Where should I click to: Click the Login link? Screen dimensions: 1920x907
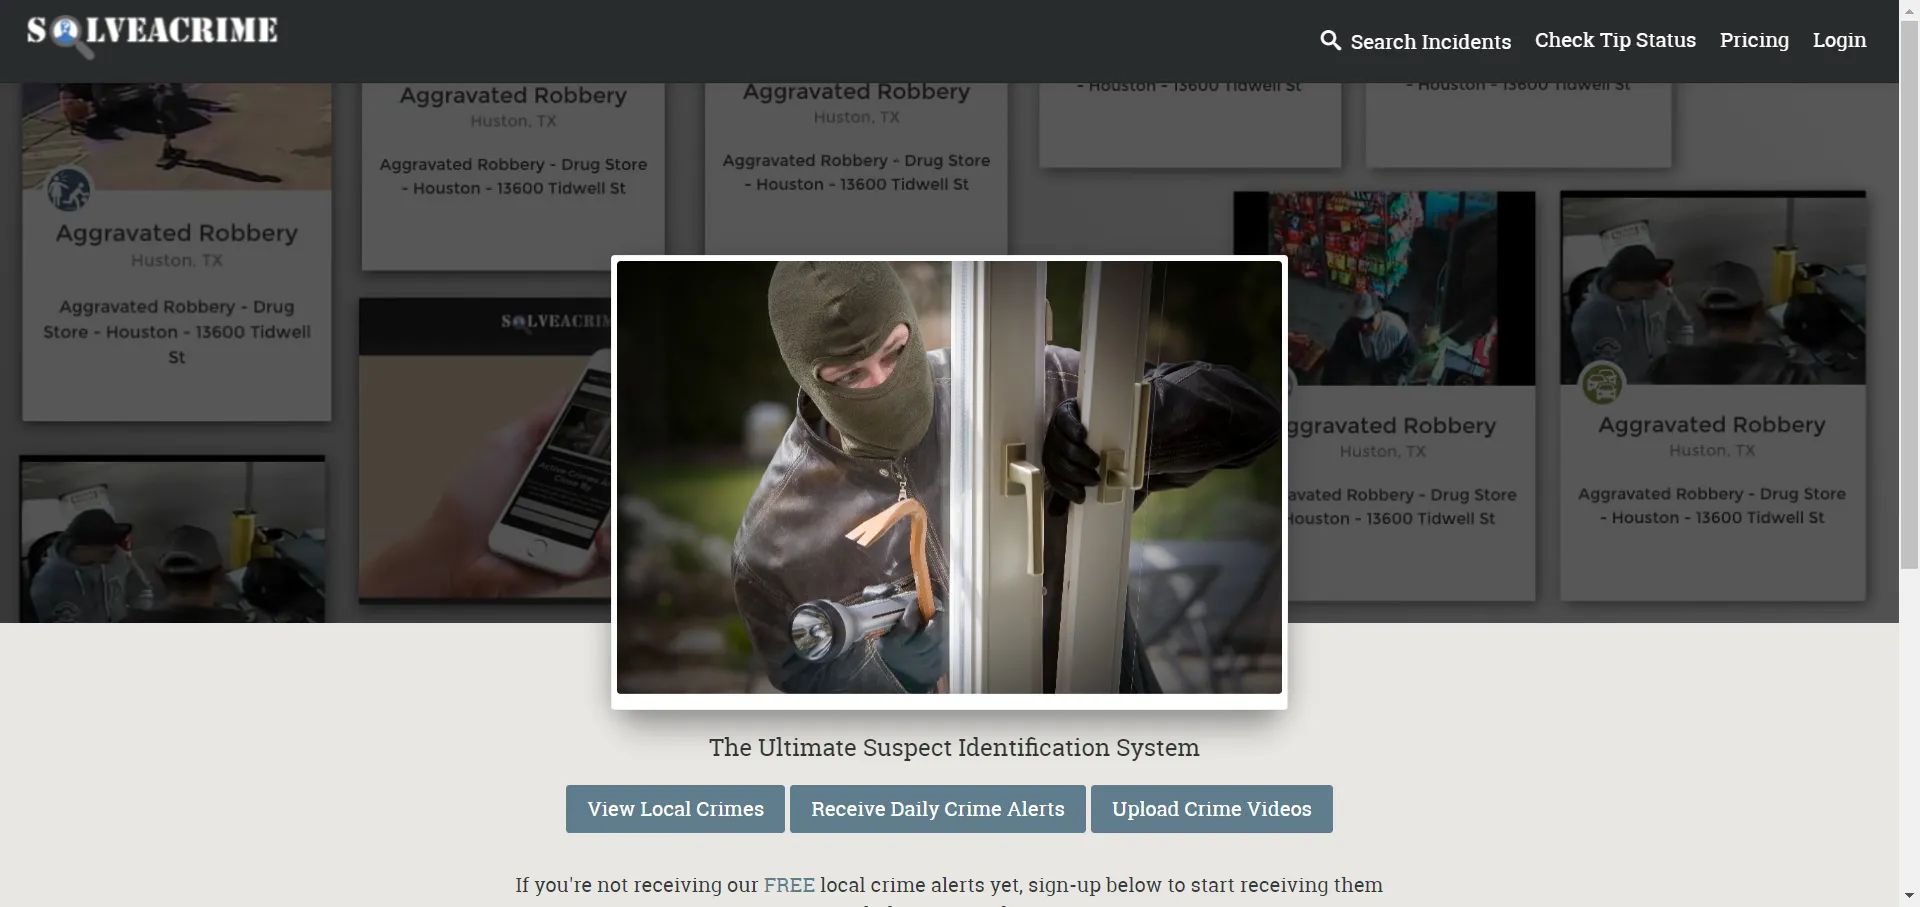[1839, 40]
